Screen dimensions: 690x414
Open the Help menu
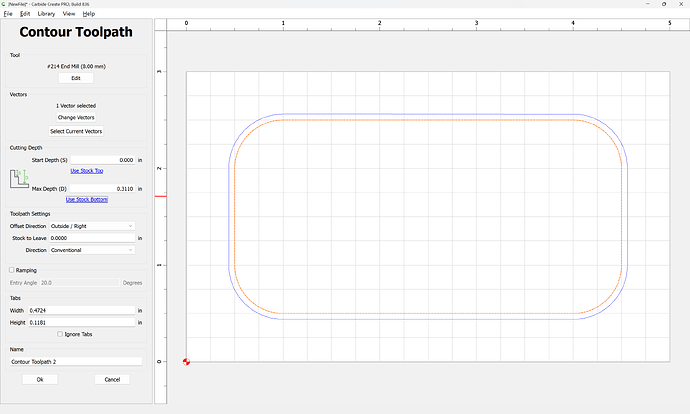(x=89, y=14)
